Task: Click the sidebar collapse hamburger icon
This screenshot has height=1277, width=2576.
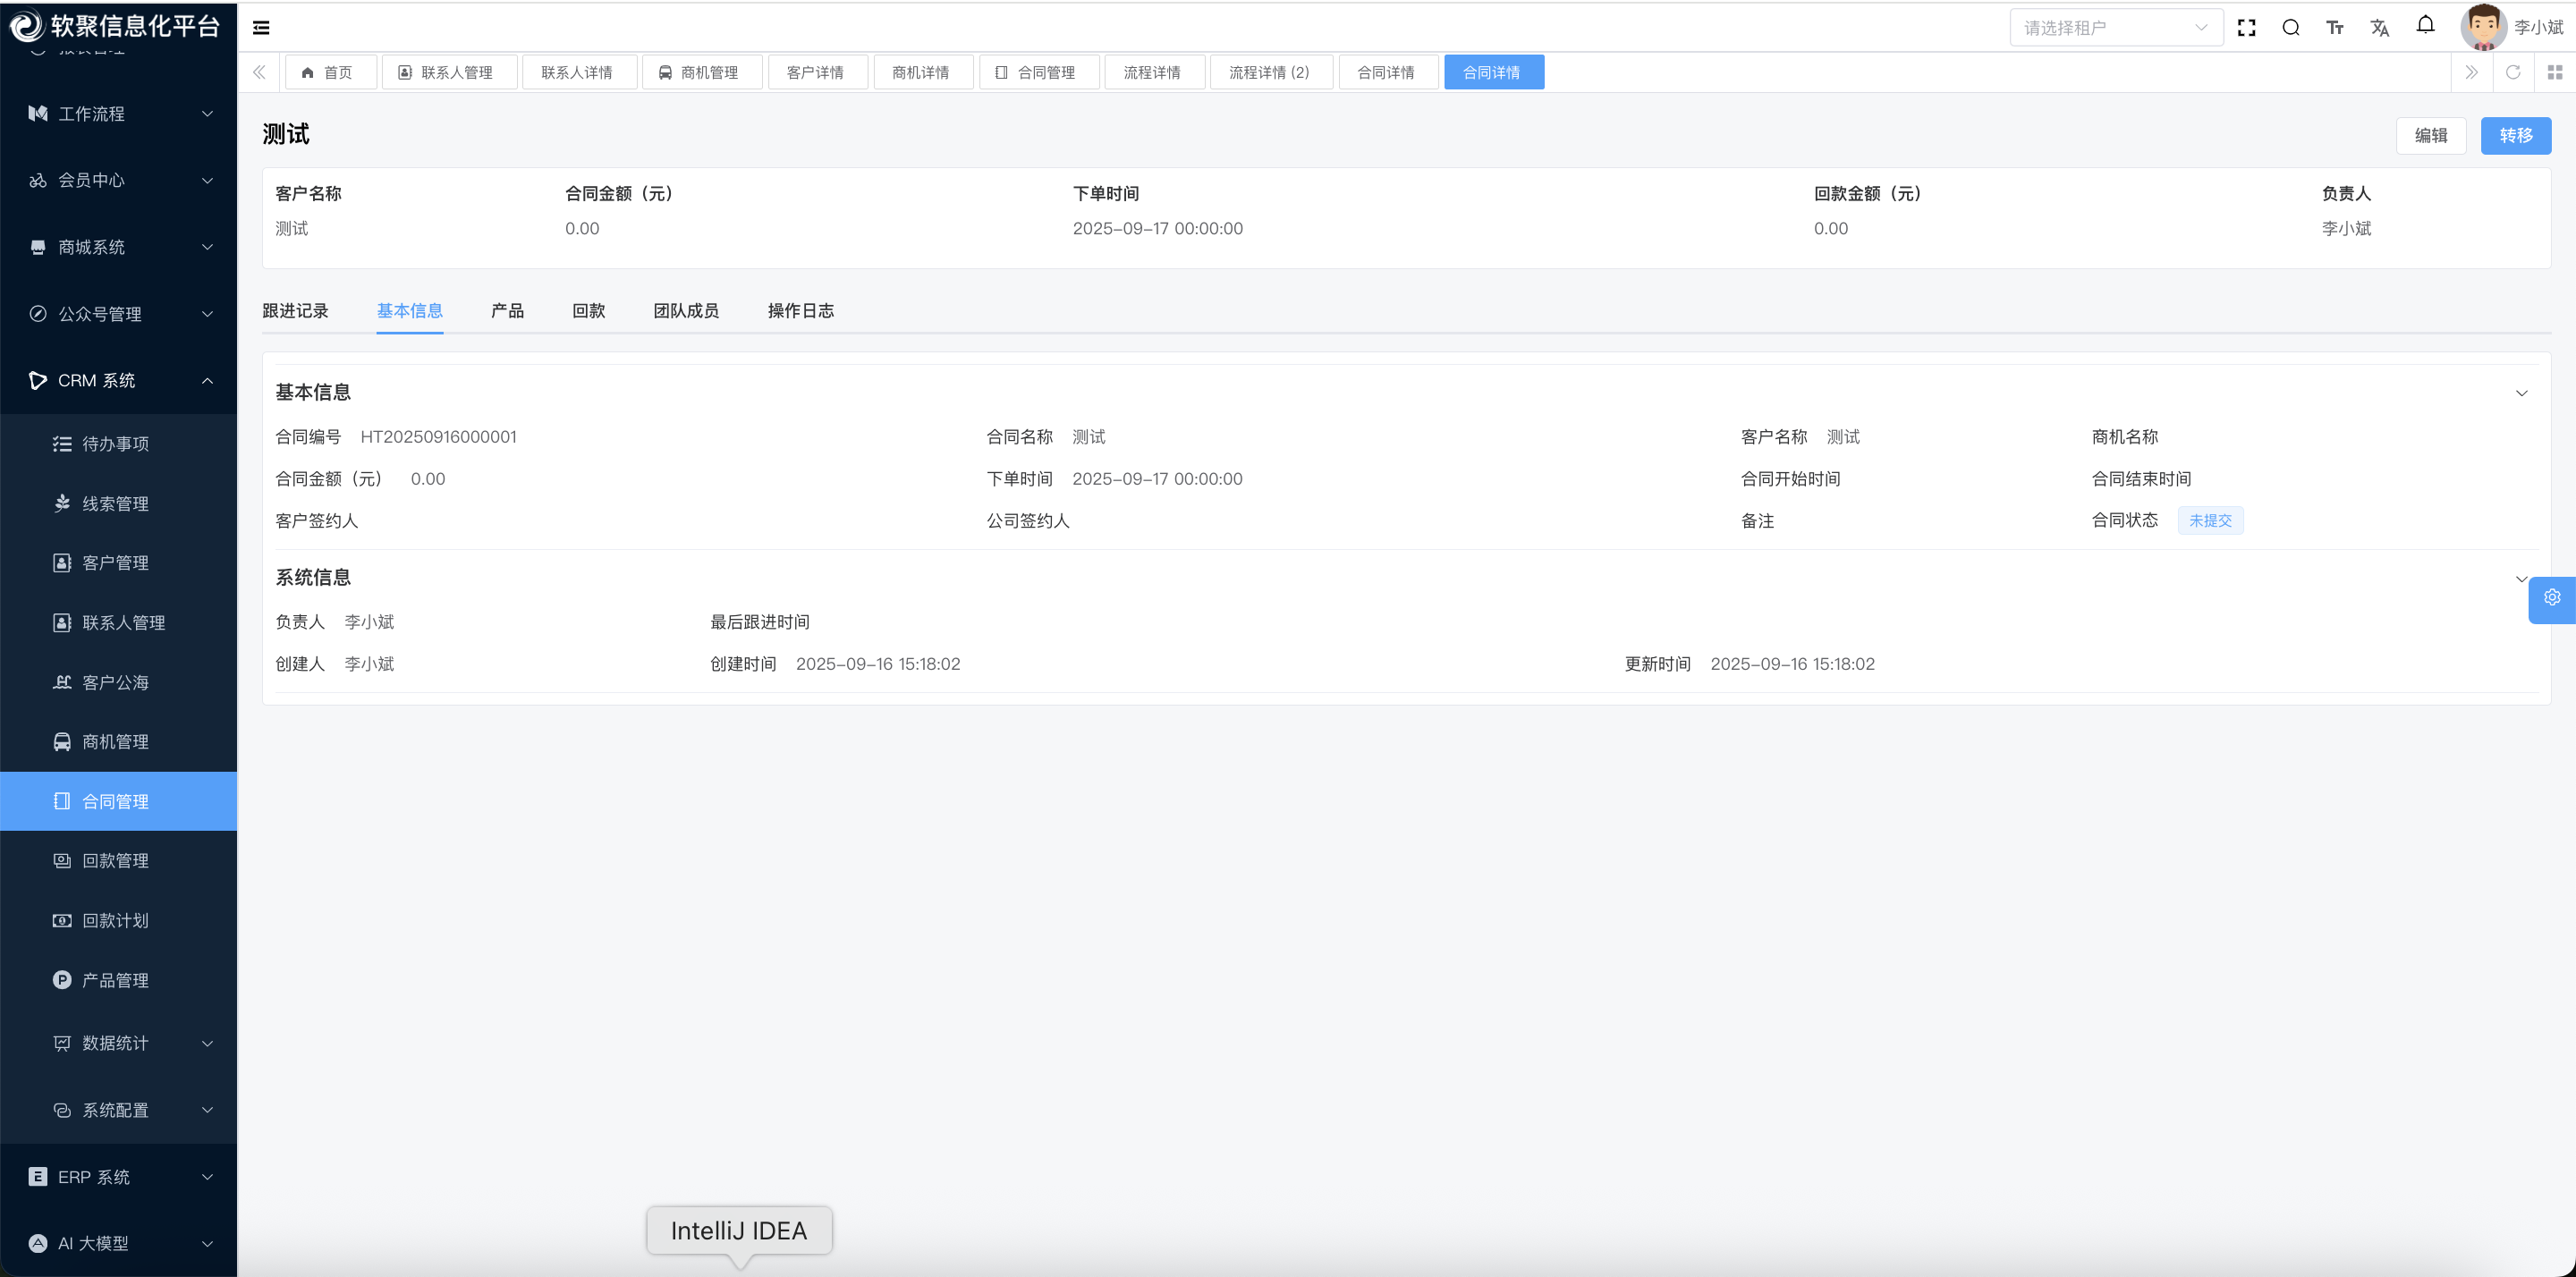Action: [x=261, y=28]
